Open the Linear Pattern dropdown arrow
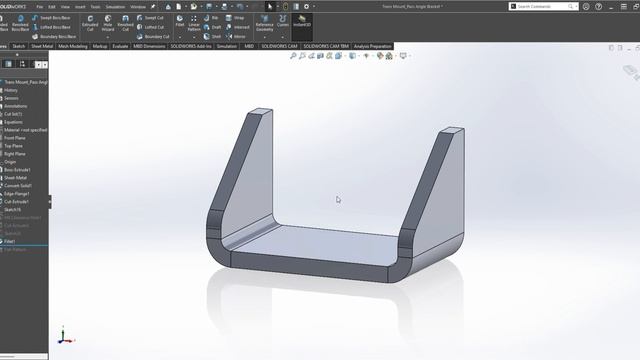640x360 pixels. coord(194,37)
